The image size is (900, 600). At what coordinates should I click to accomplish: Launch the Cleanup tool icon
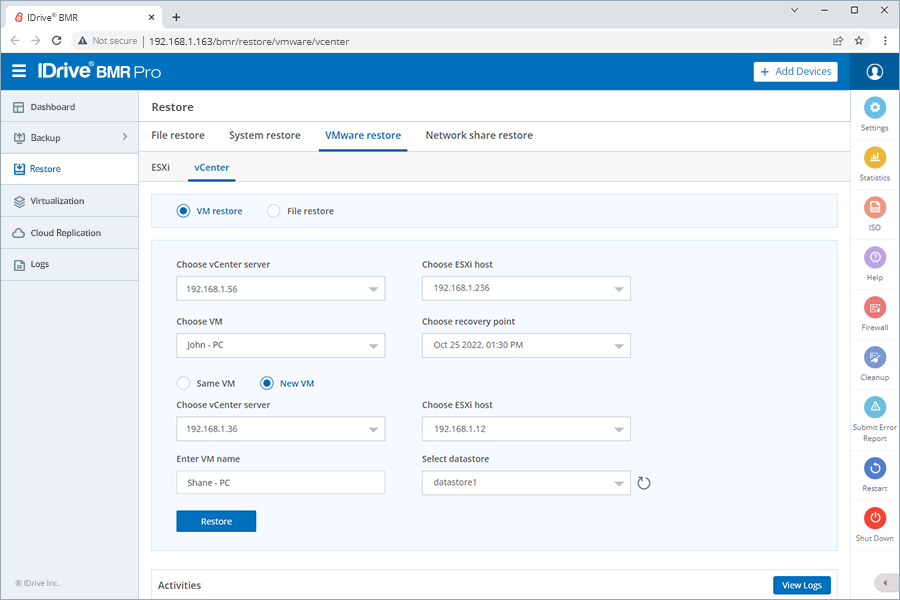[874, 358]
